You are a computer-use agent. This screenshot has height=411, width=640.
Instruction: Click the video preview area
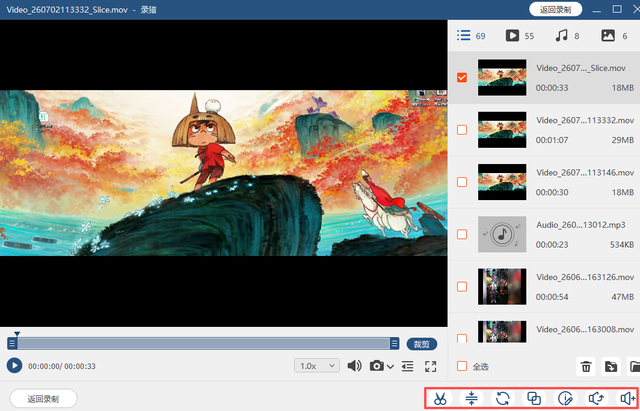pos(224,173)
